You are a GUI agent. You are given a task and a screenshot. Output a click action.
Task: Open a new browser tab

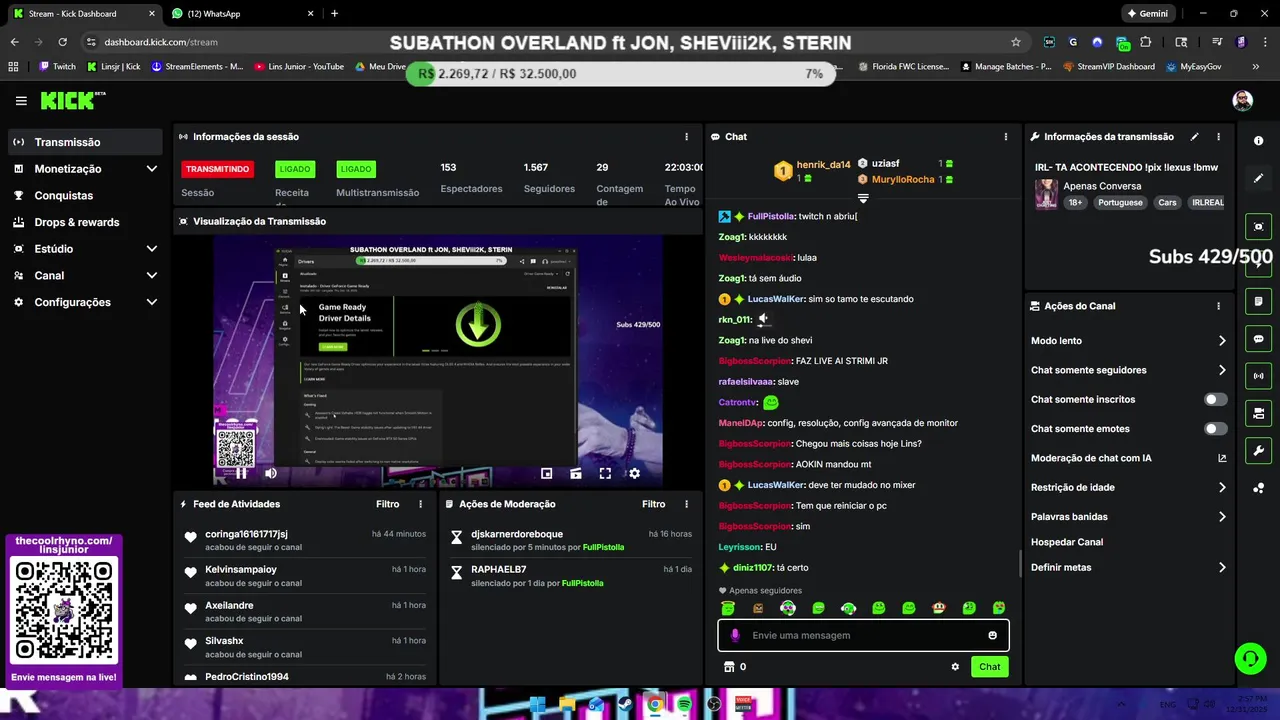(x=334, y=14)
